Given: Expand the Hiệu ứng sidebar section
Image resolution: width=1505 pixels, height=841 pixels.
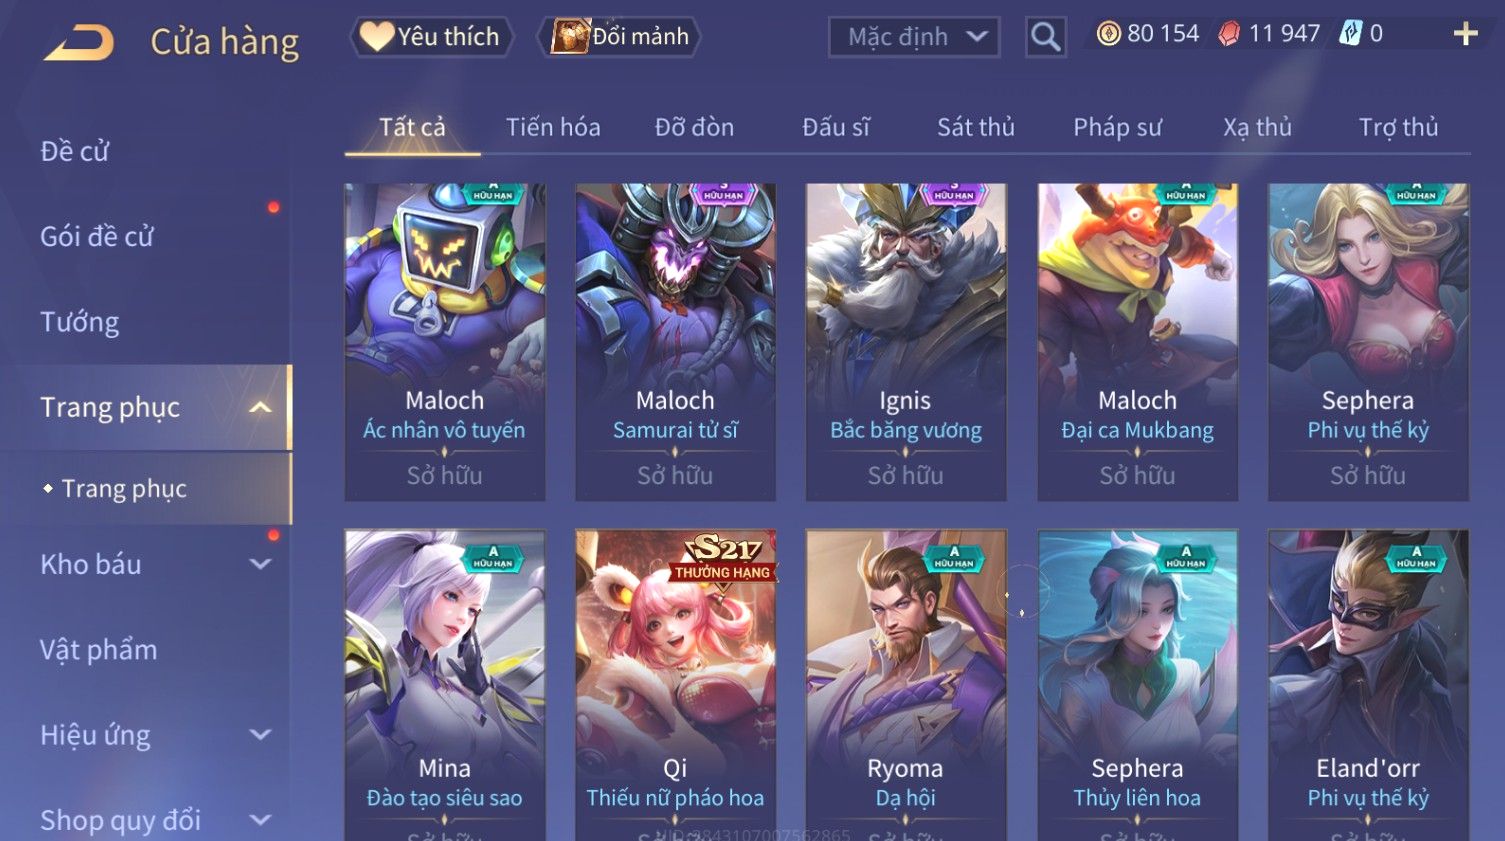Looking at the screenshot, I should 260,735.
